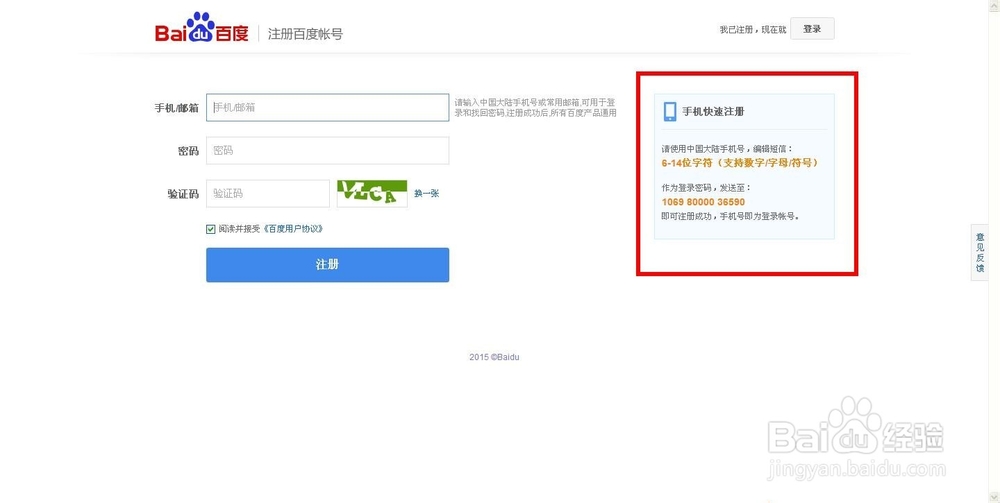Toggle the 阅读并接受 agreement checkbox
Image resolution: width=1000 pixels, height=503 pixels.
(210, 229)
